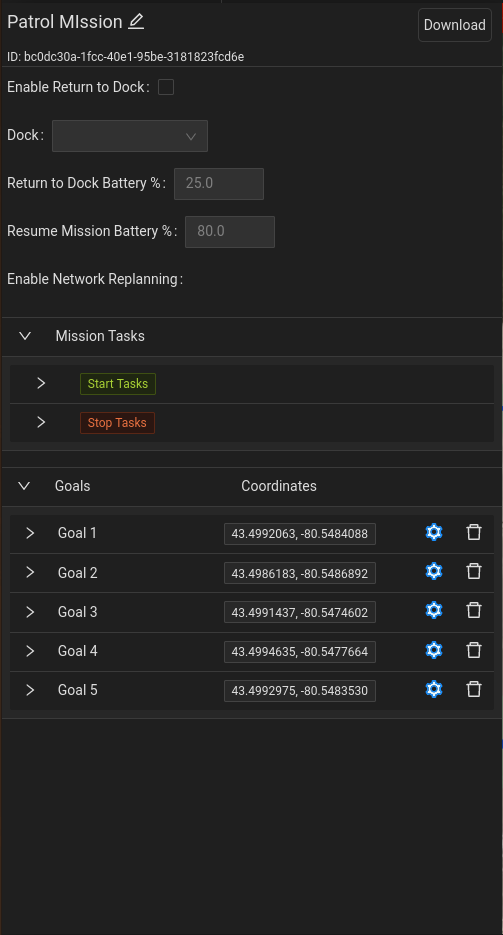
Task: Delete Goal 1 with trash icon
Action: (x=474, y=532)
